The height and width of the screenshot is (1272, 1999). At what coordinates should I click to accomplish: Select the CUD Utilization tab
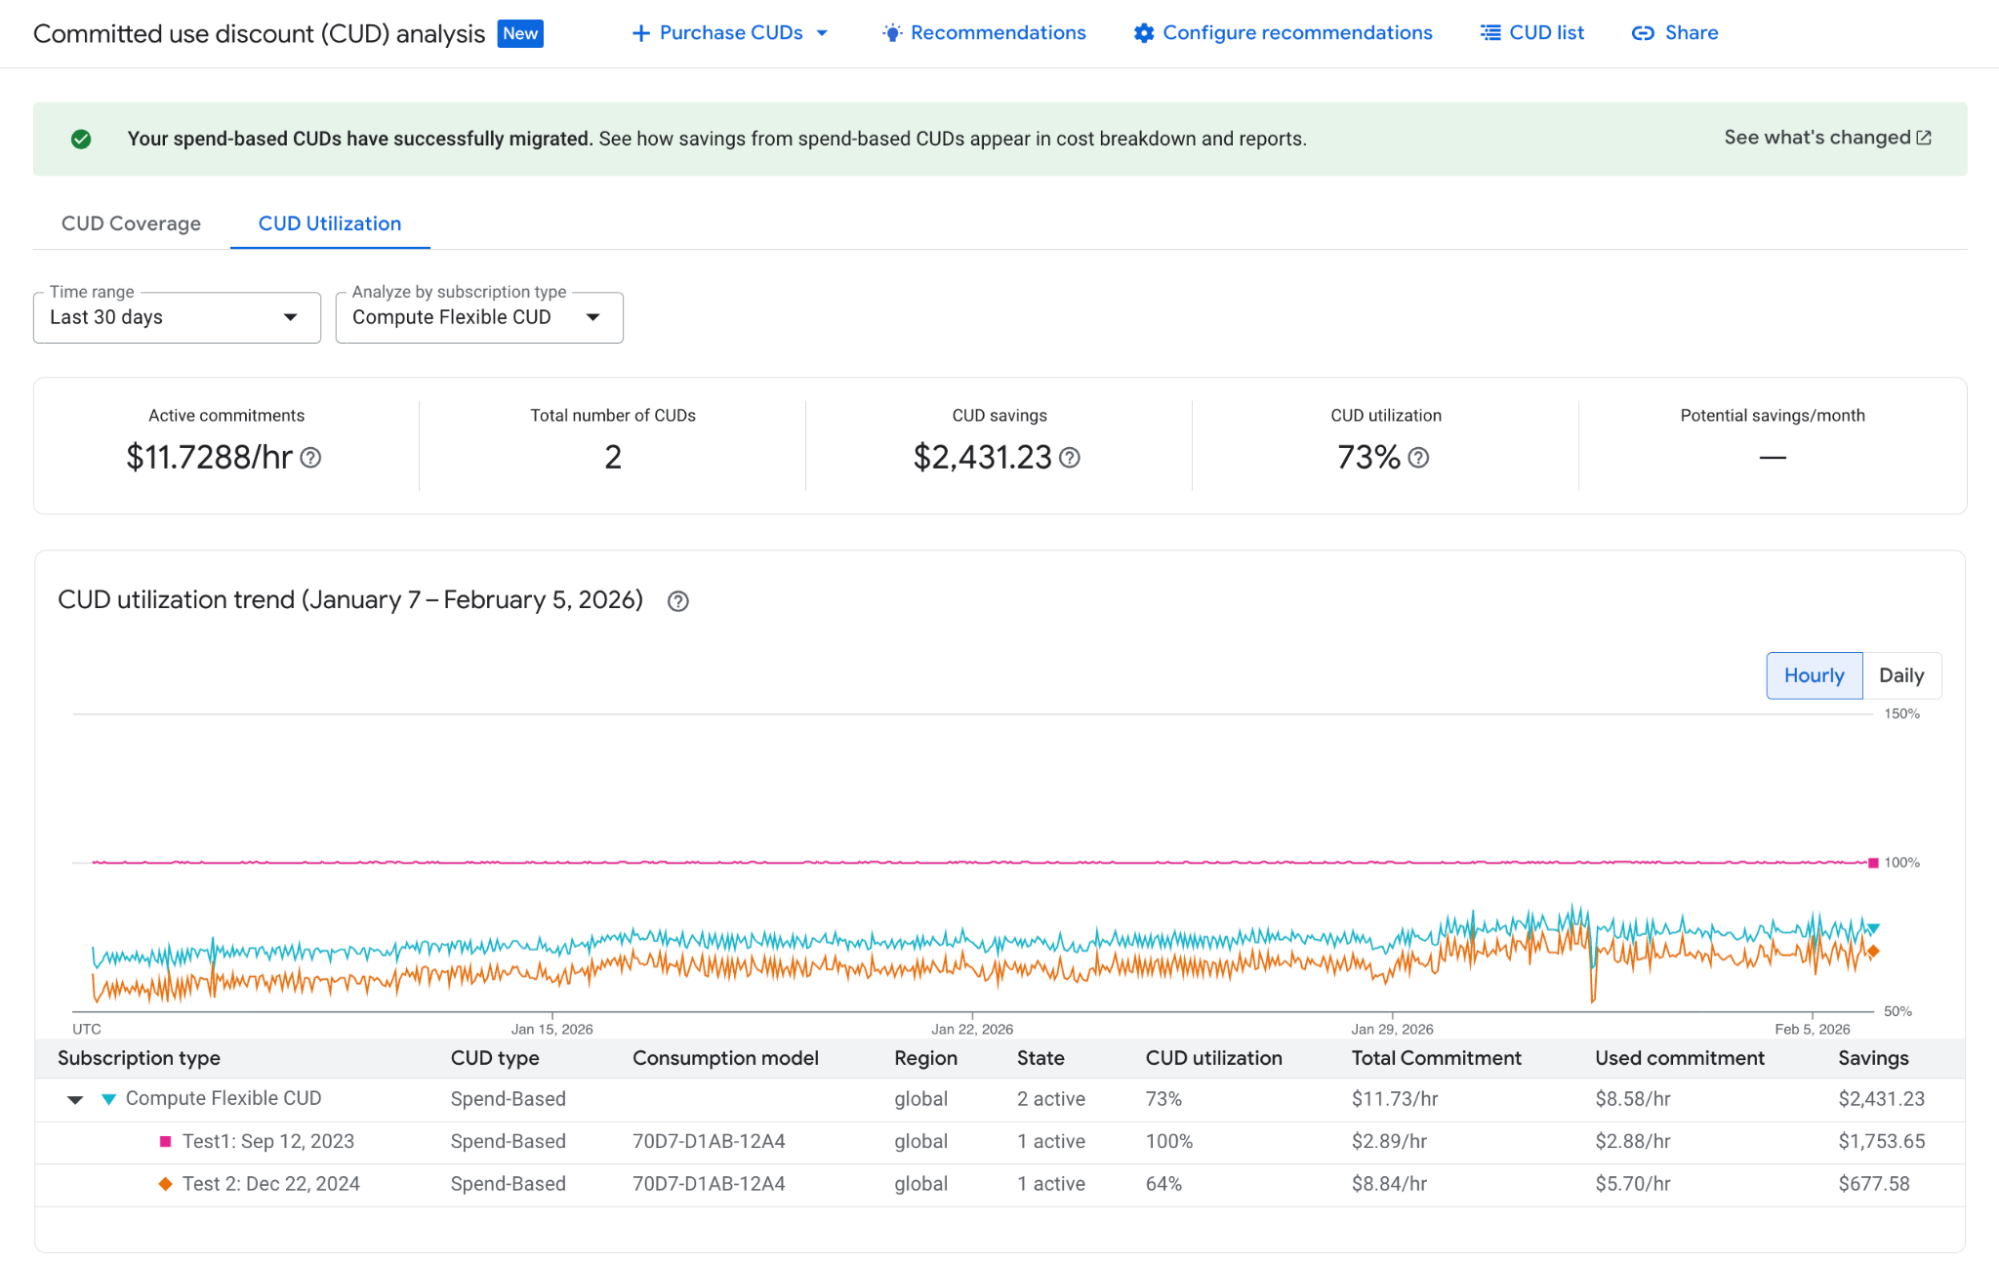pos(329,223)
